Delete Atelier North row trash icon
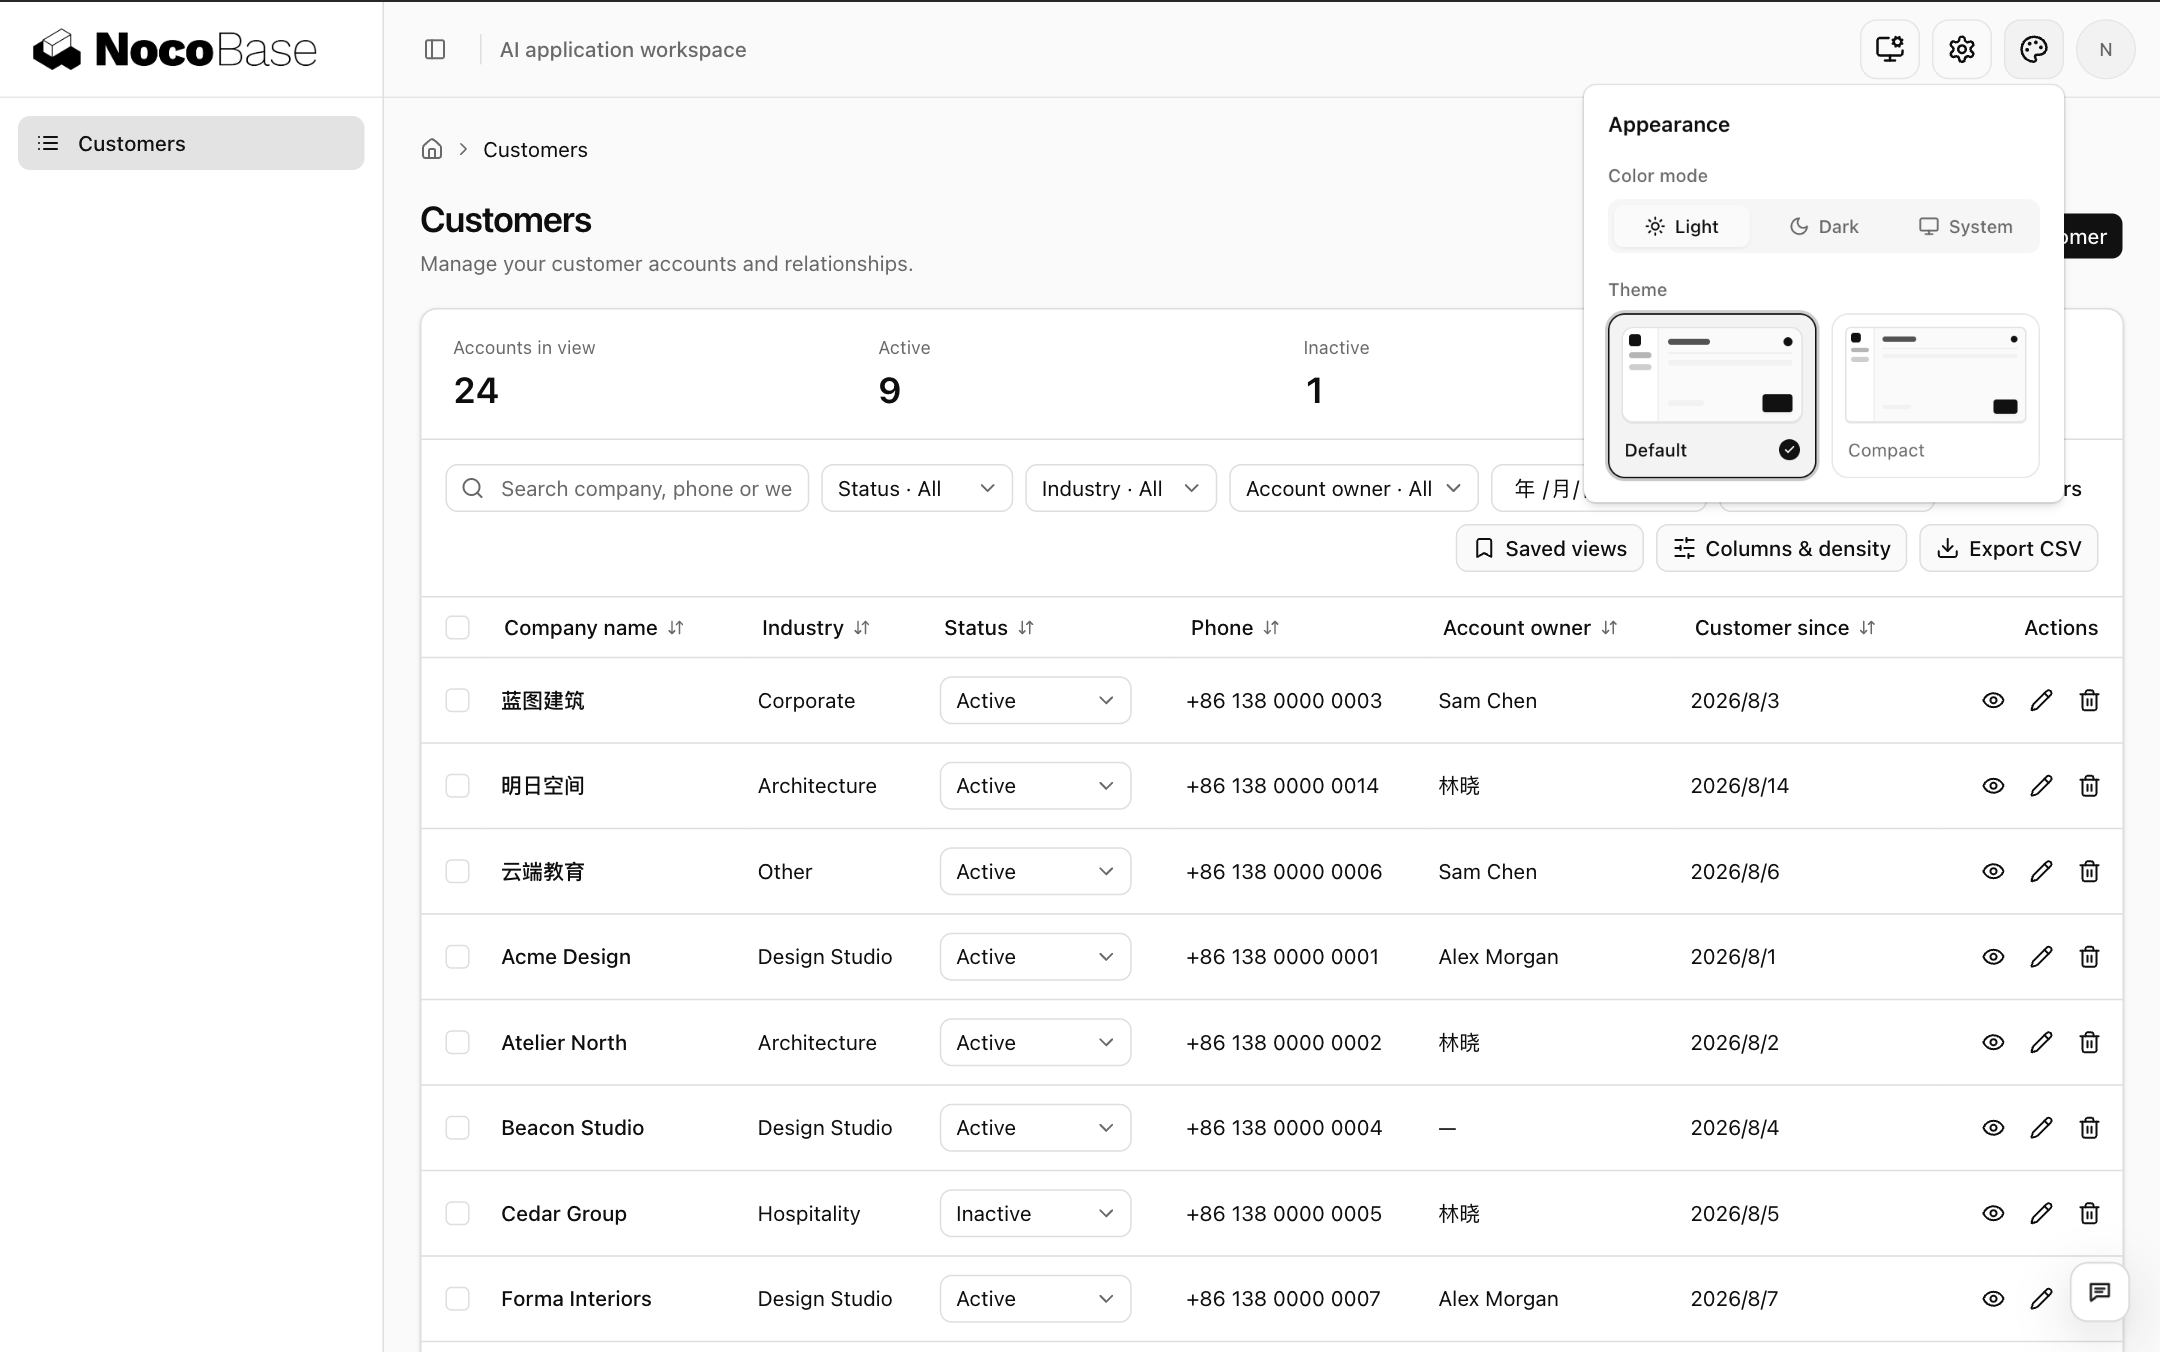Viewport: 2160px width, 1352px height. [2089, 1042]
